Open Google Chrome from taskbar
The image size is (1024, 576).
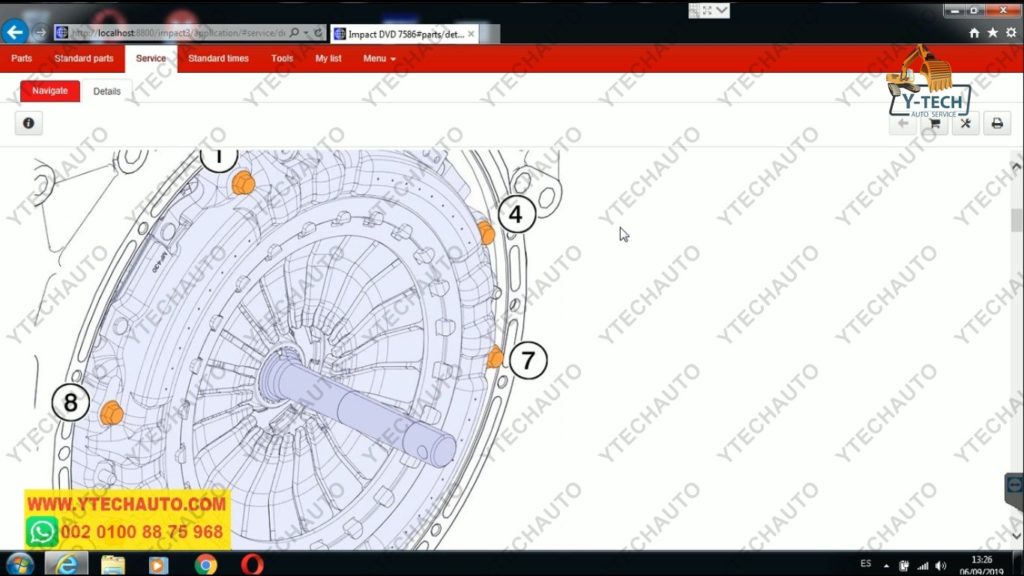(x=205, y=564)
